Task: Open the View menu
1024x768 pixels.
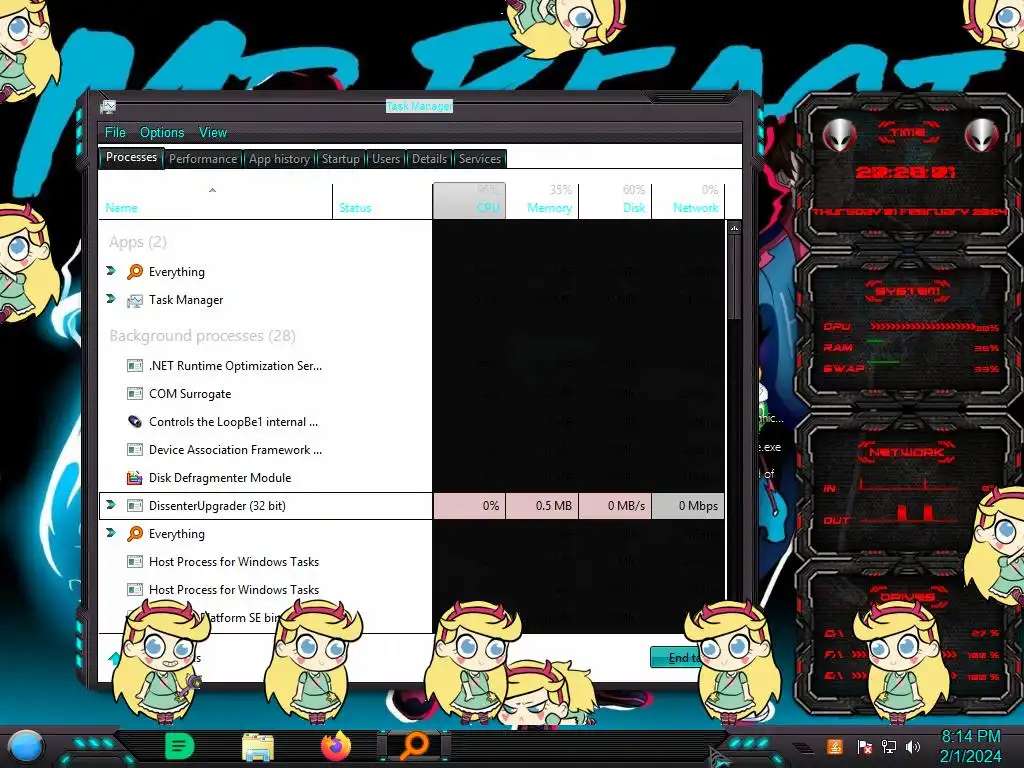Action: 213,133
